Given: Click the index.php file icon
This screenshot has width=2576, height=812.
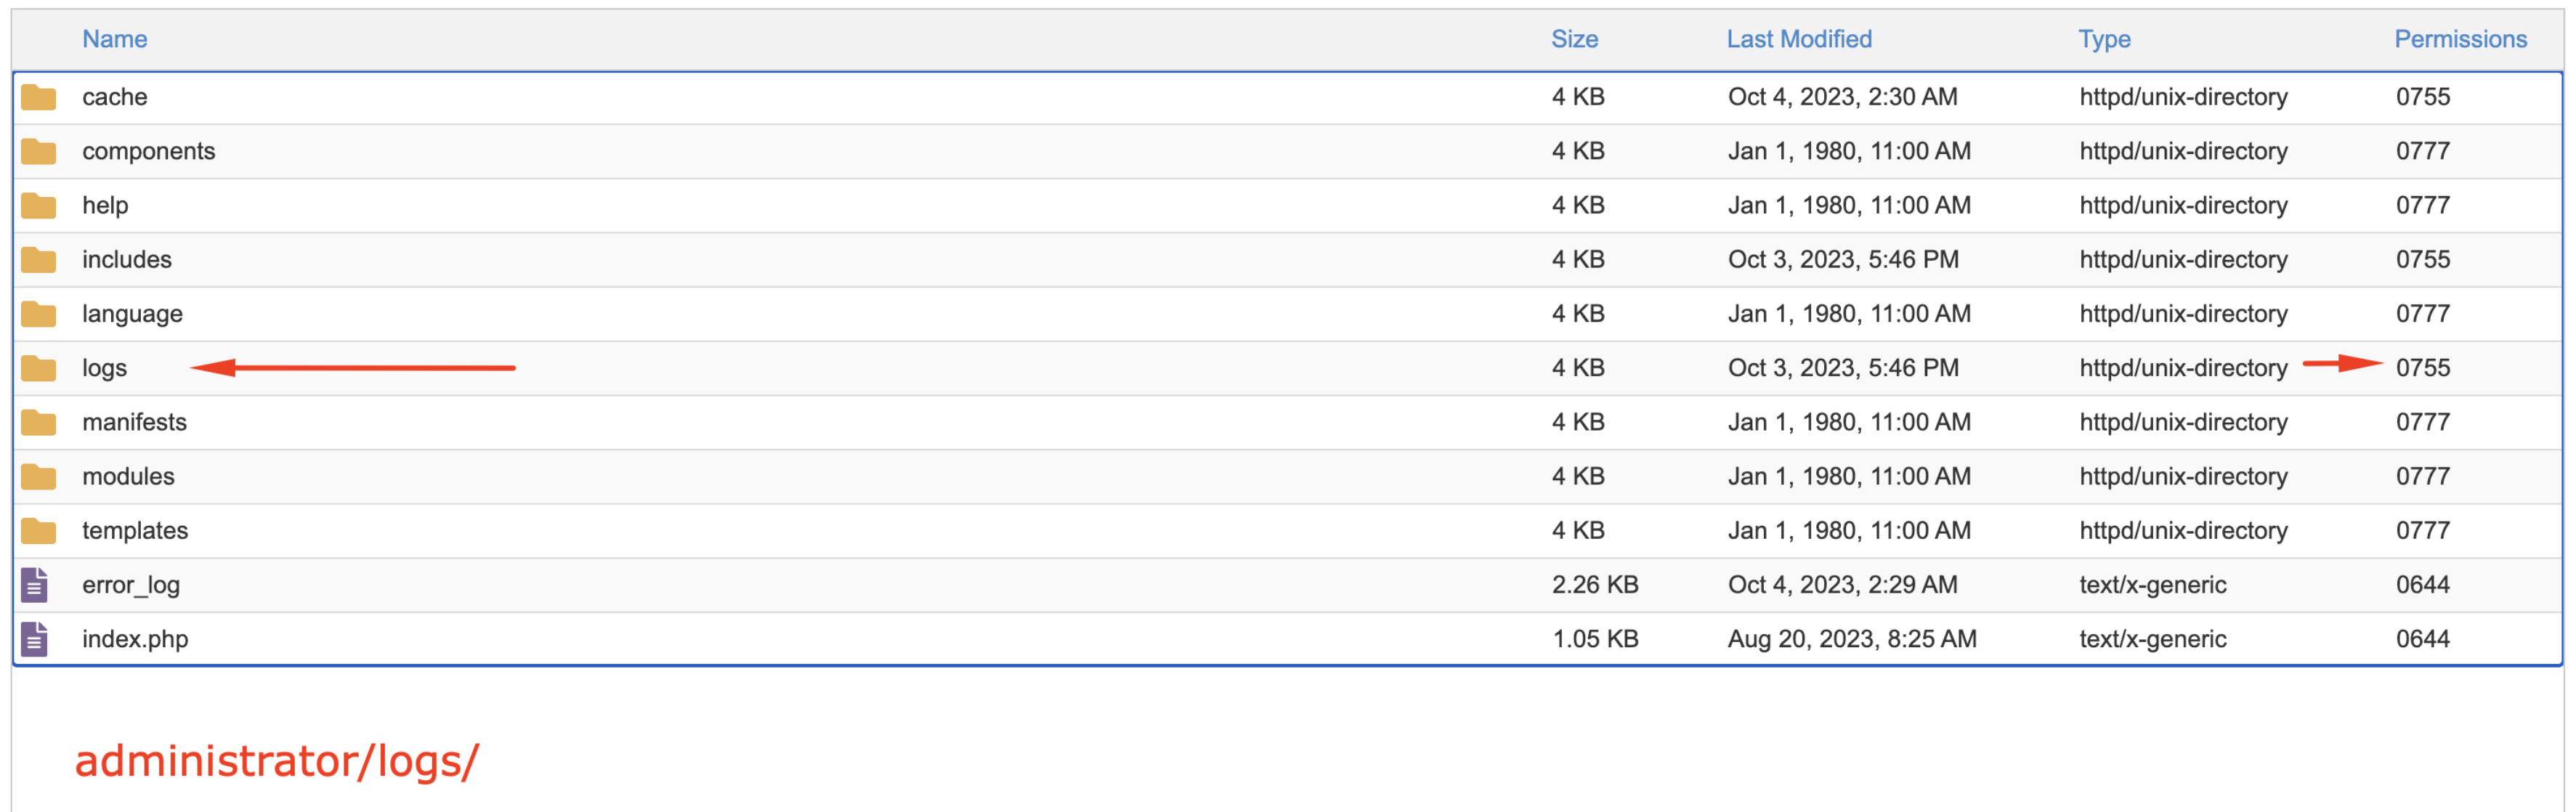Looking at the screenshot, I should pyautogui.click(x=34, y=639).
